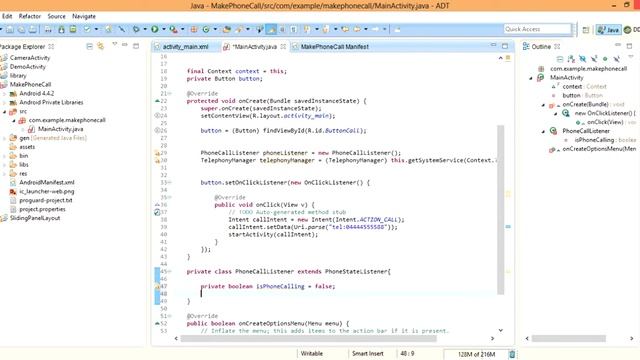Select PhoneCallListener class in Outline
Viewport: 640px width, 360px height.
coord(586,131)
